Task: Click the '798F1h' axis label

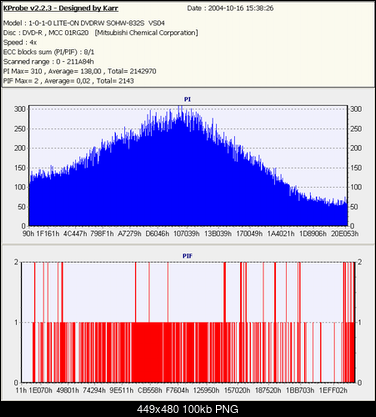Action: point(102,234)
